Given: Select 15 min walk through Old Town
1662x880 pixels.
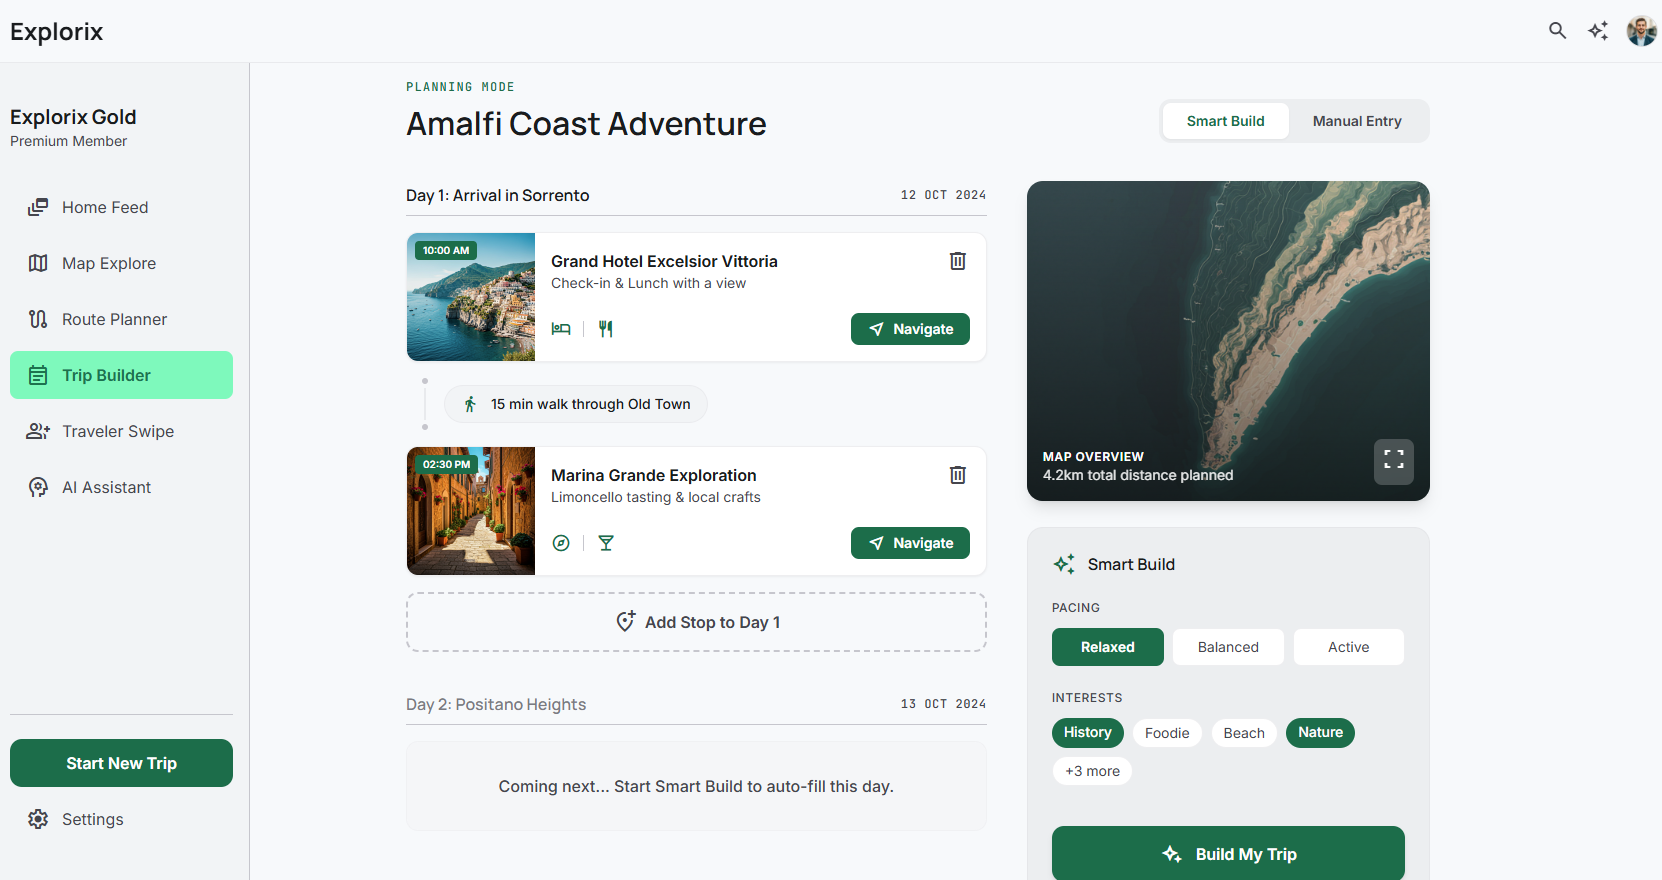Looking at the screenshot, I should click(576, 404).
